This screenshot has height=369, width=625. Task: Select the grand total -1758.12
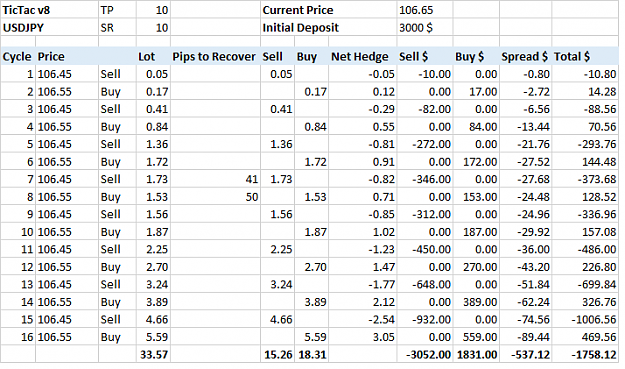[585, 354]
